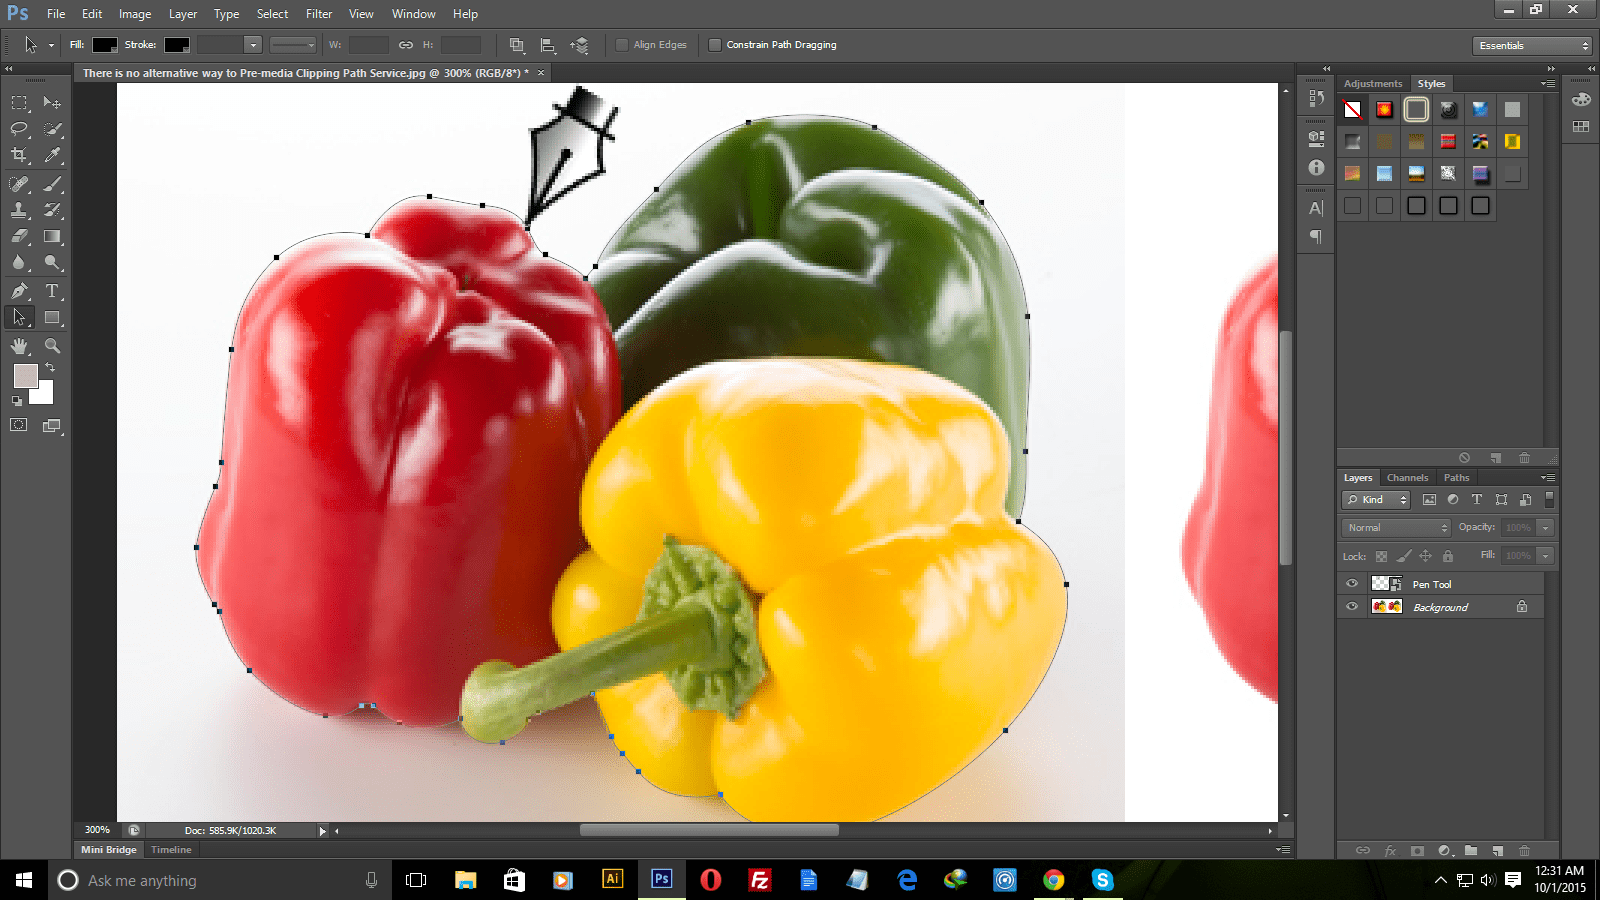
Task: Select the Dodge tool
Action: coord(52,263)
